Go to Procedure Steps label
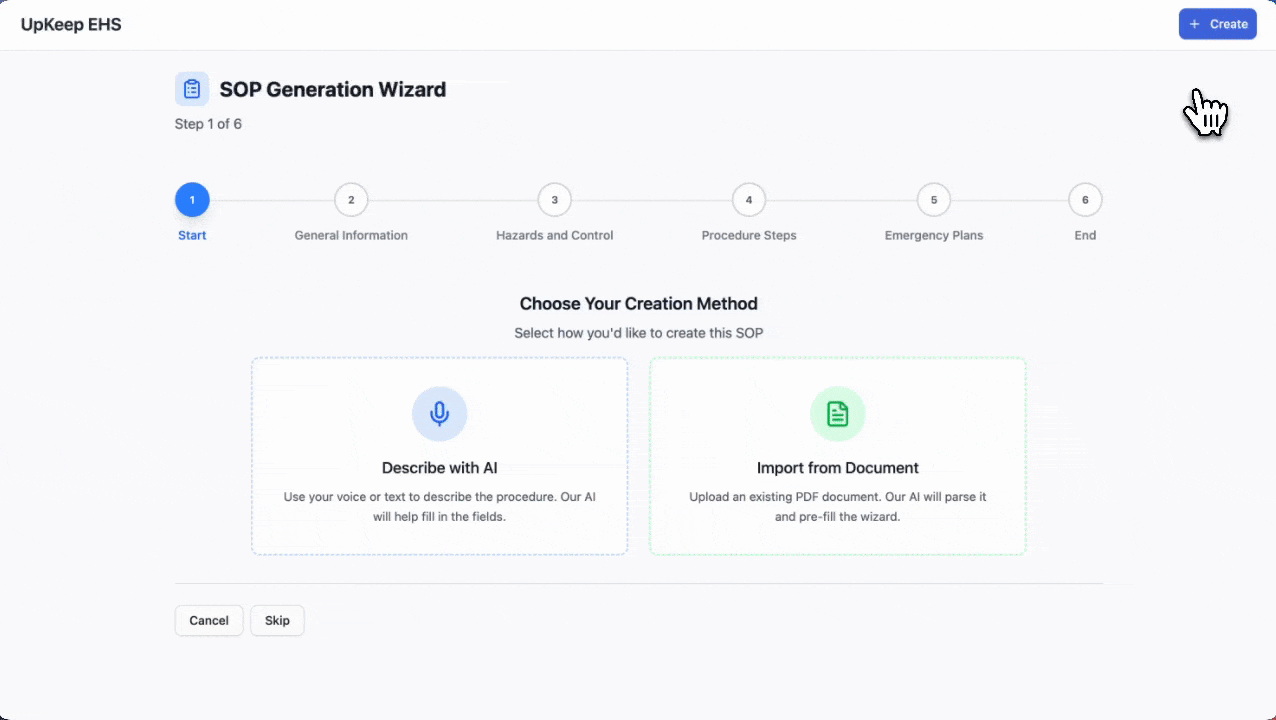 pos(749,236)
